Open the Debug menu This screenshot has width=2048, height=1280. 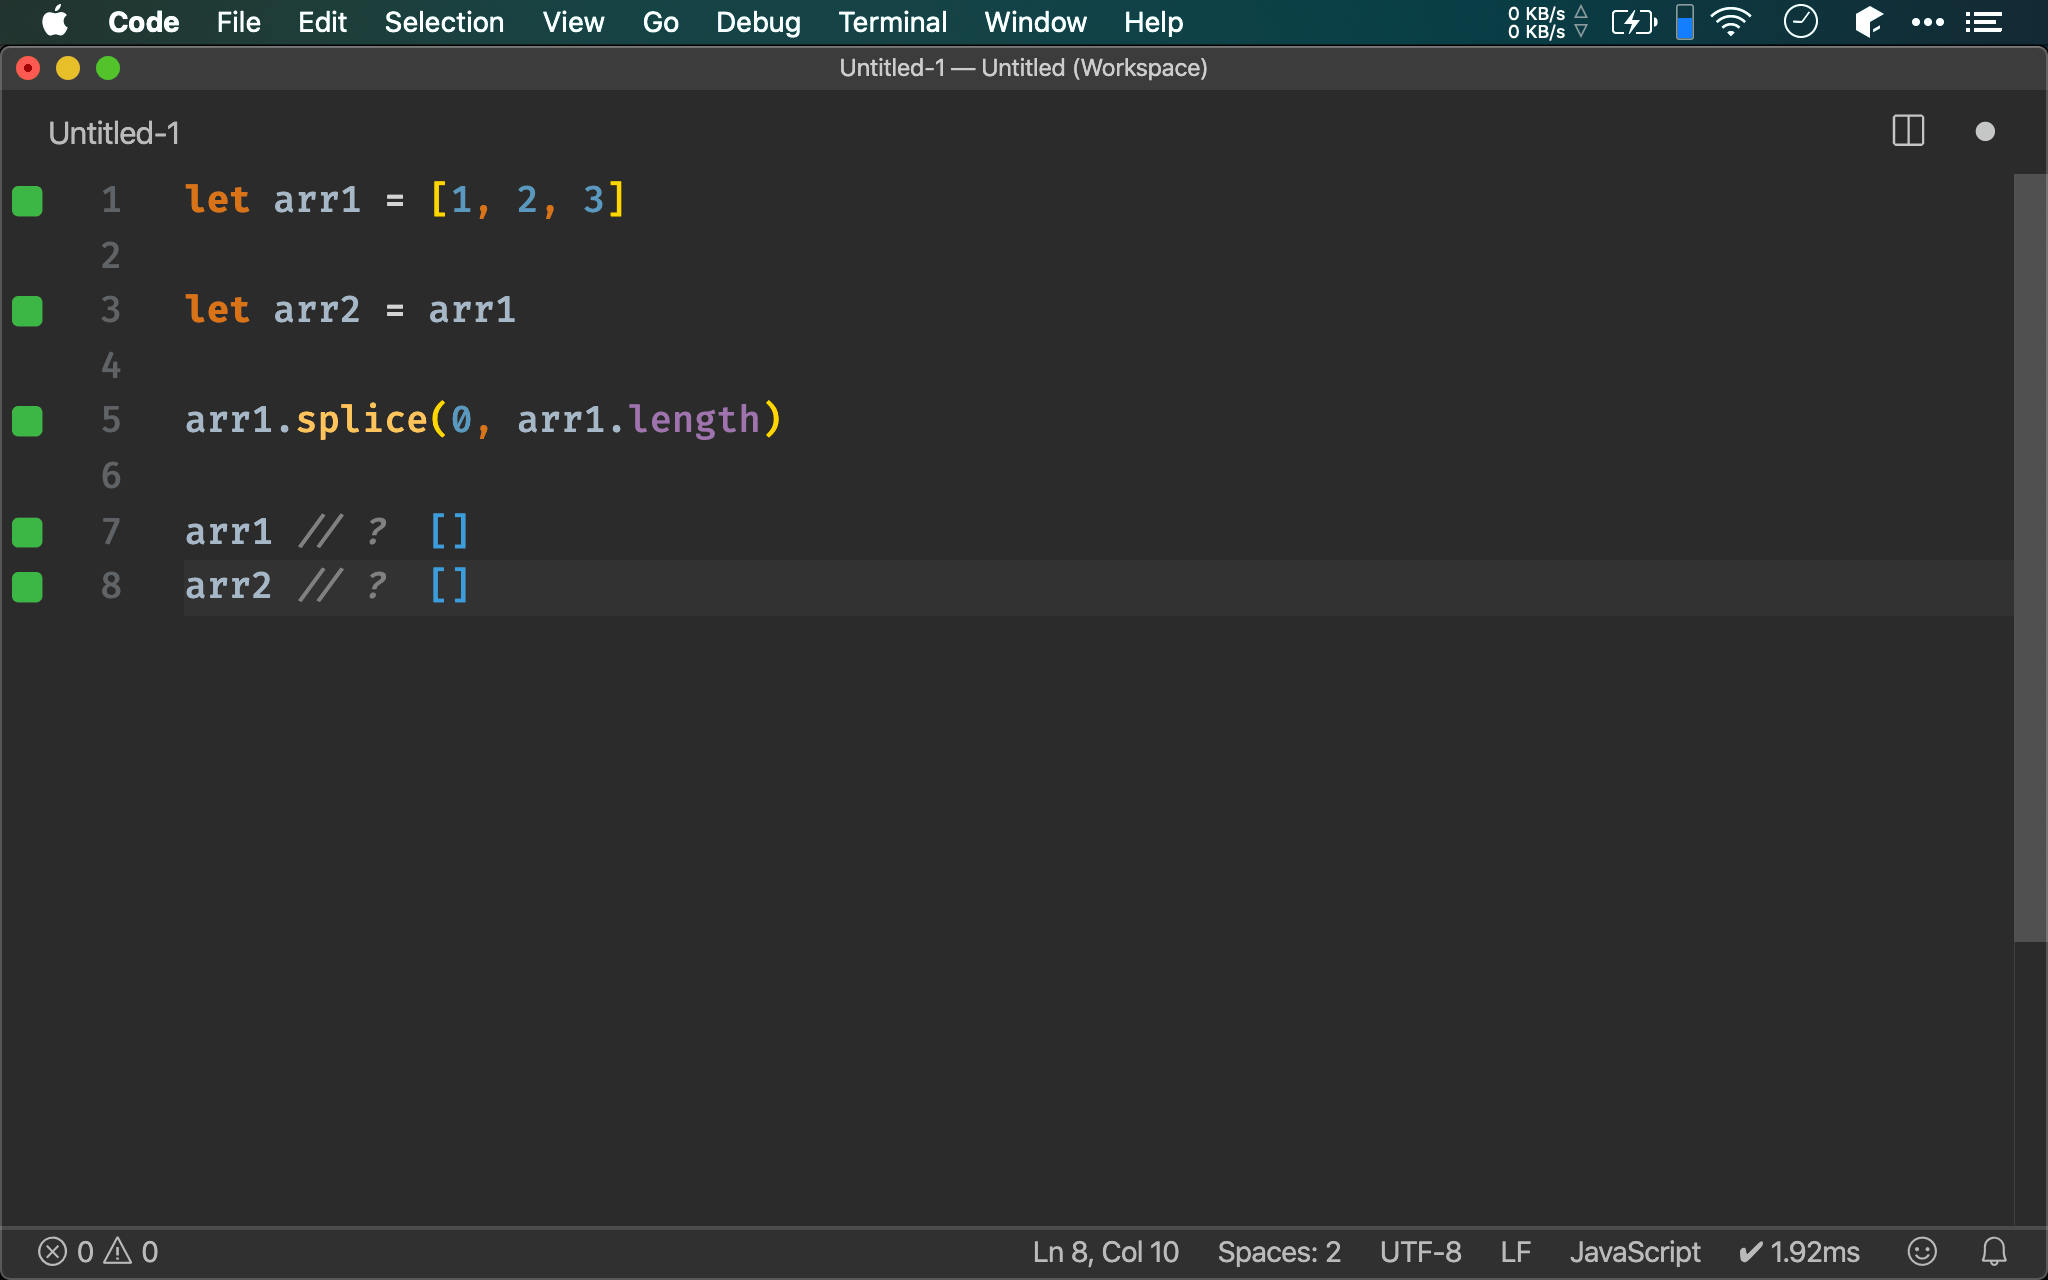pos(756,21)
